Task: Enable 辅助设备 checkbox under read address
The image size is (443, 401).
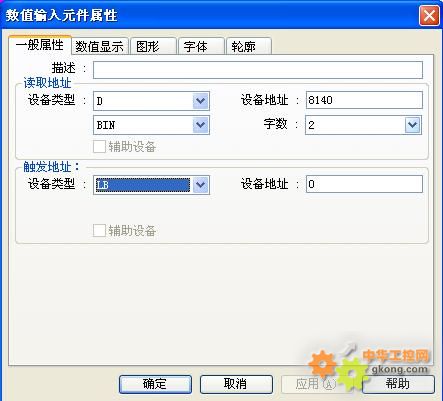Action: click(99, 147)
